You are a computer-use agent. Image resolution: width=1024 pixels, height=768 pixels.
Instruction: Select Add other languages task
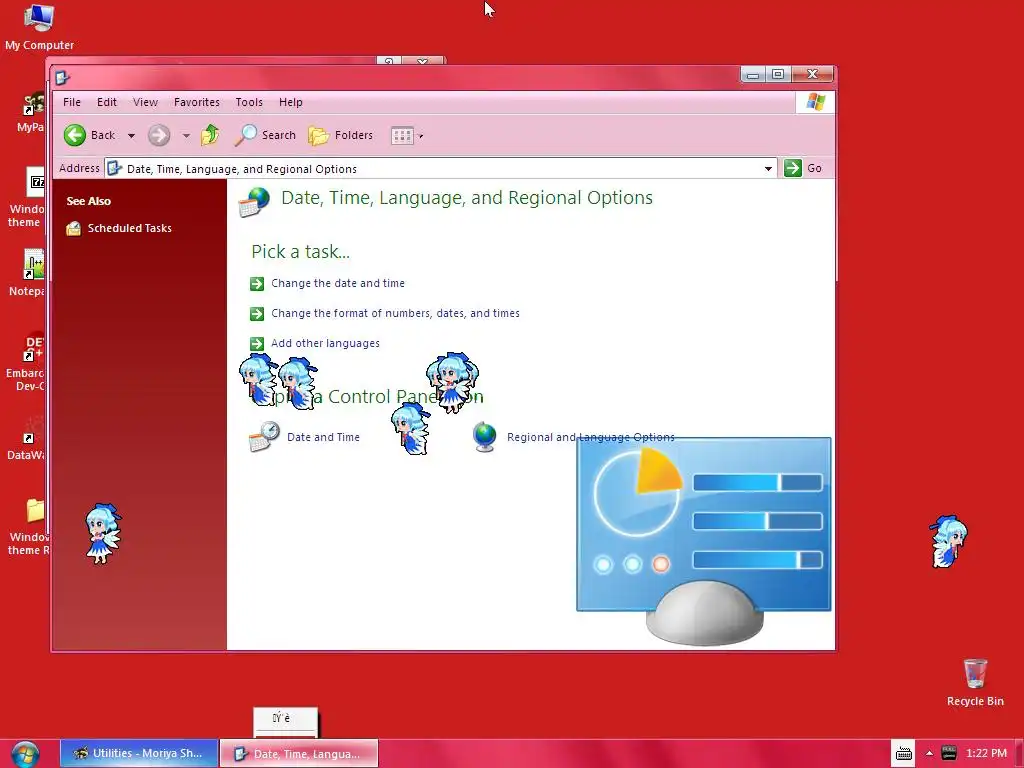coord(325,343)
